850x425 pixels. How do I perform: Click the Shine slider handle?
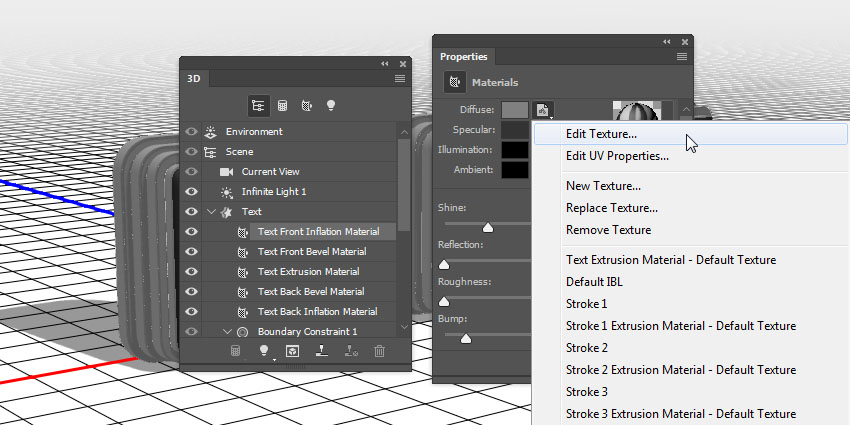pyautogui.click(x=488, y=227)
